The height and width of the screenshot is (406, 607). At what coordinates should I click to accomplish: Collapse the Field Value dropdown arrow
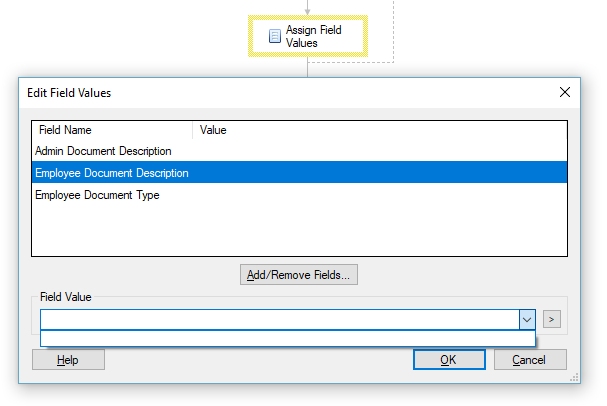tap(527, 320)
